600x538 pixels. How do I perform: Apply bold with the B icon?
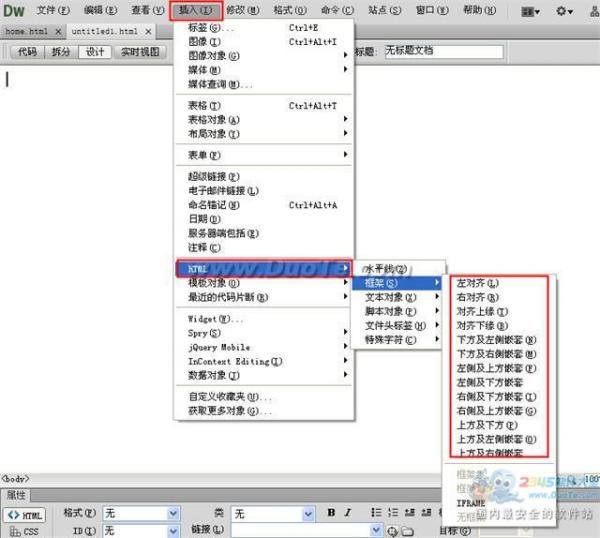331,512
